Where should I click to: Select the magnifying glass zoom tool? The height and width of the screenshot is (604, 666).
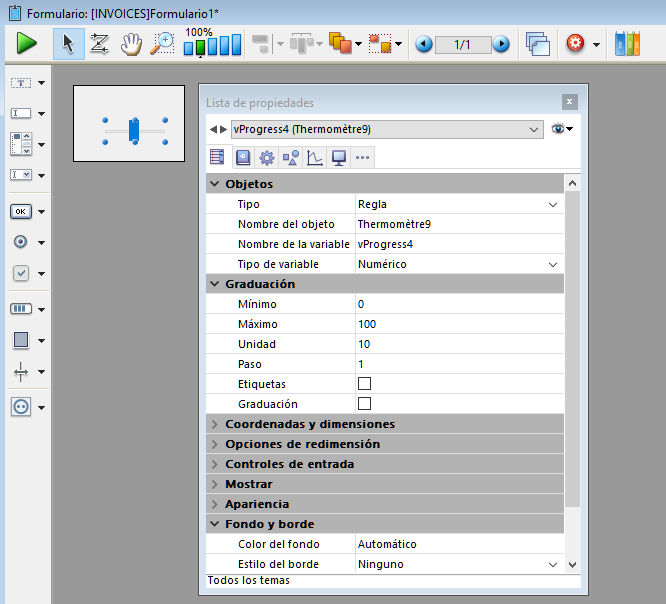(x=162, y=44)
